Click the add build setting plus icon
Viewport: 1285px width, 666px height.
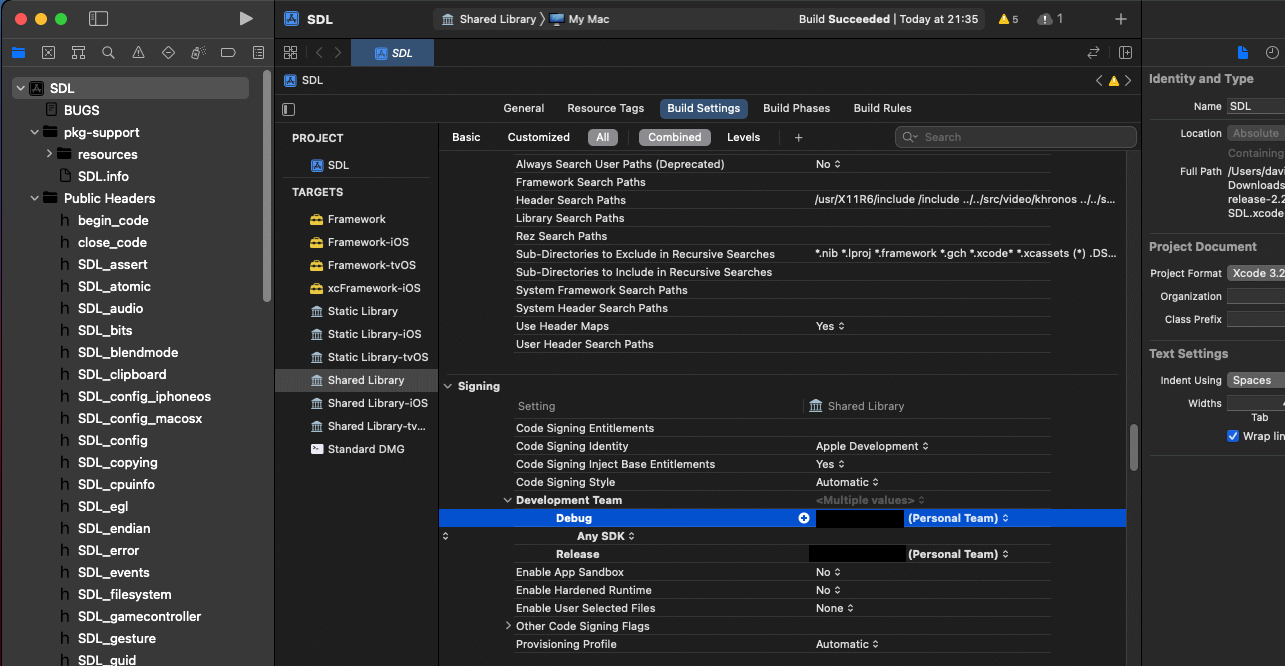798,138
